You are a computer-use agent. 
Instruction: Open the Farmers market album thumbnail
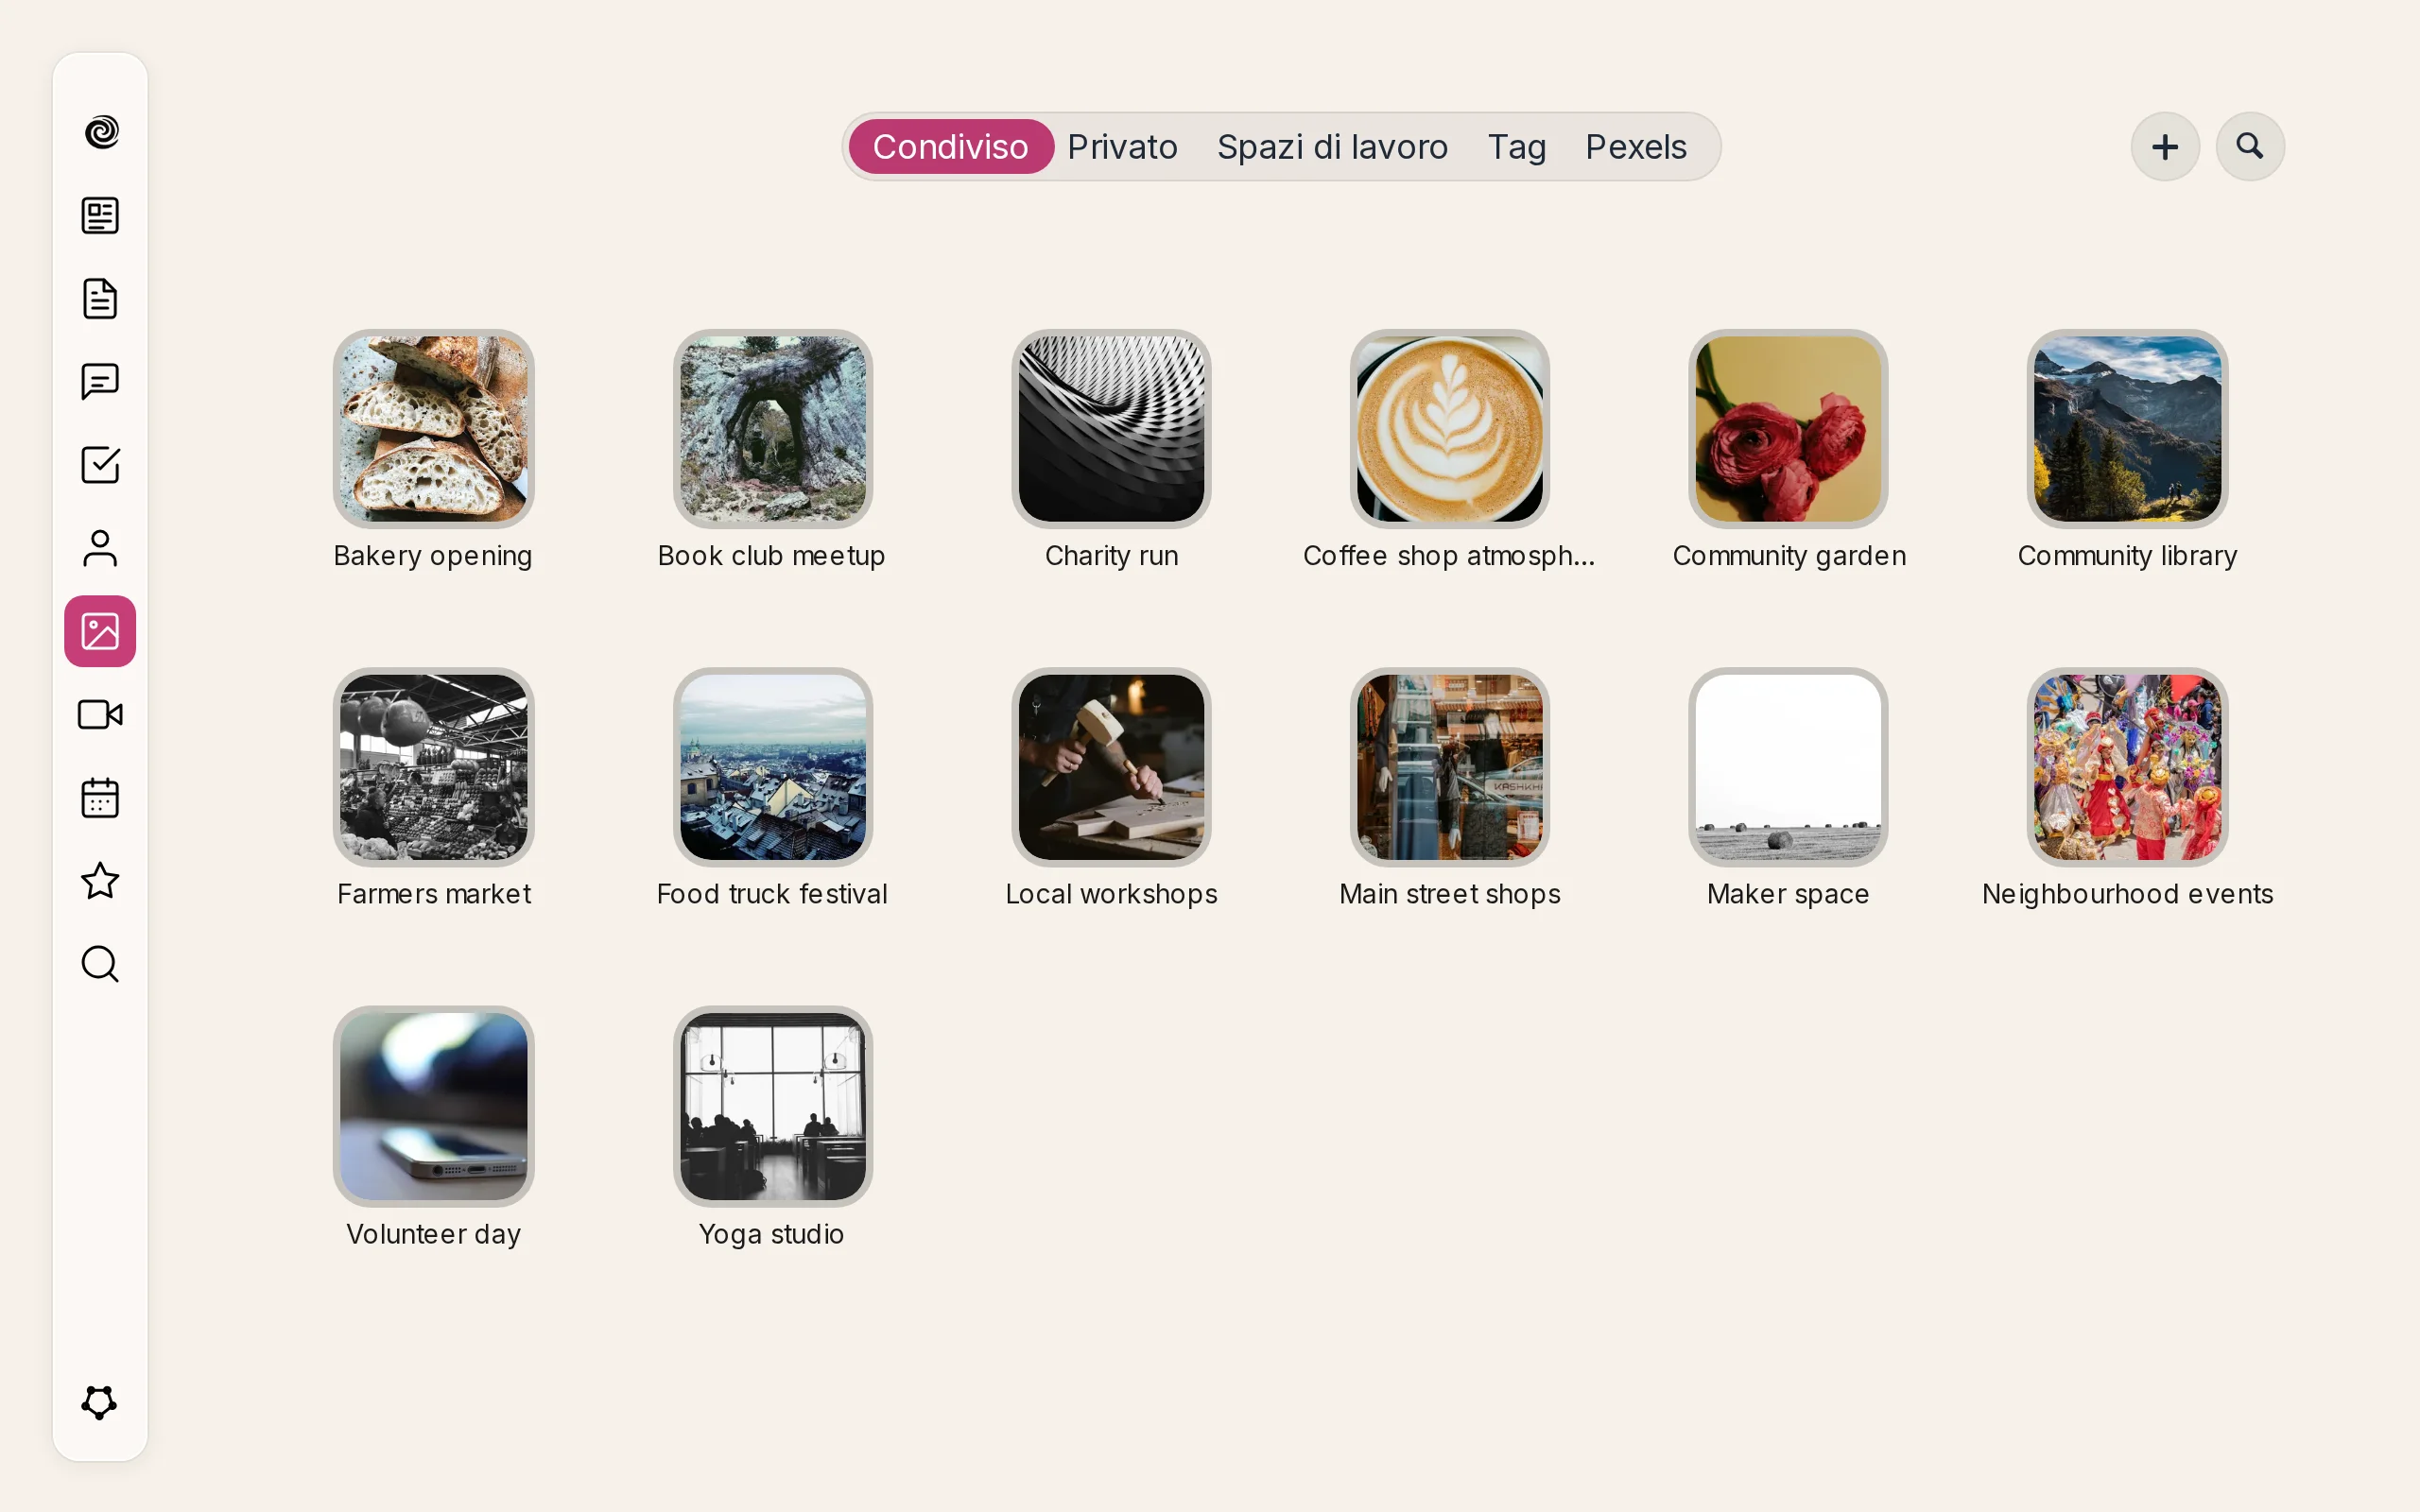pyautogui.click(x=434, y=767)
